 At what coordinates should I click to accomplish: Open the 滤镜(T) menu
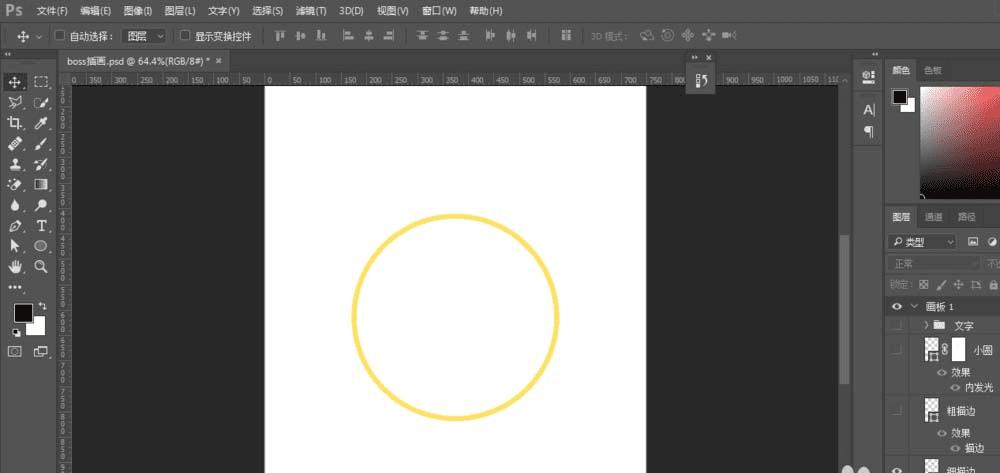pos(311,11)
